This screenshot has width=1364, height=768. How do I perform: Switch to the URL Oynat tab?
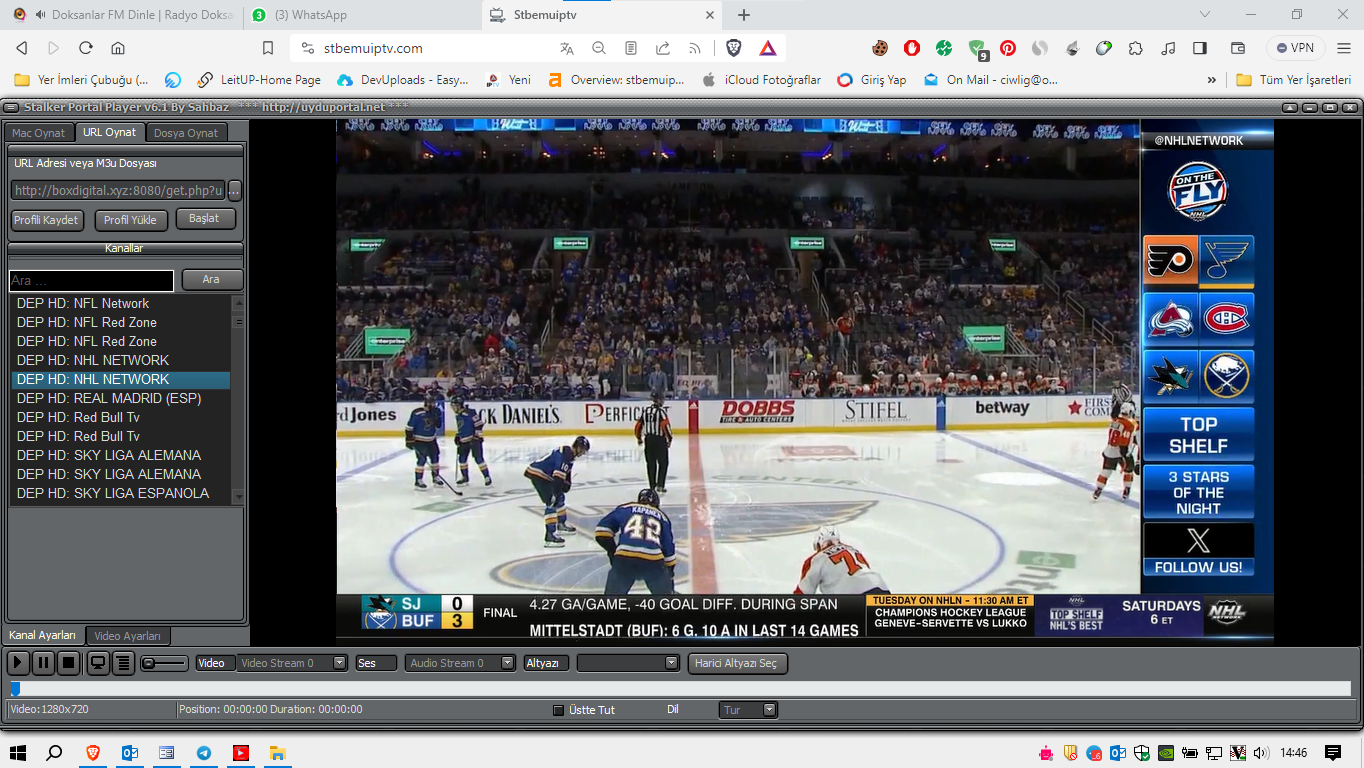tap(110, 132)
